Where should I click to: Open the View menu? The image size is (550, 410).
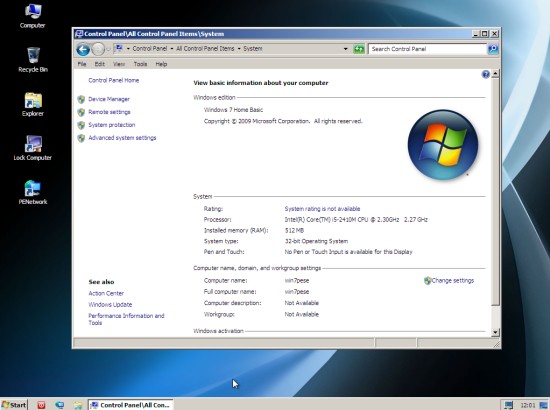[x=119, y=64]
